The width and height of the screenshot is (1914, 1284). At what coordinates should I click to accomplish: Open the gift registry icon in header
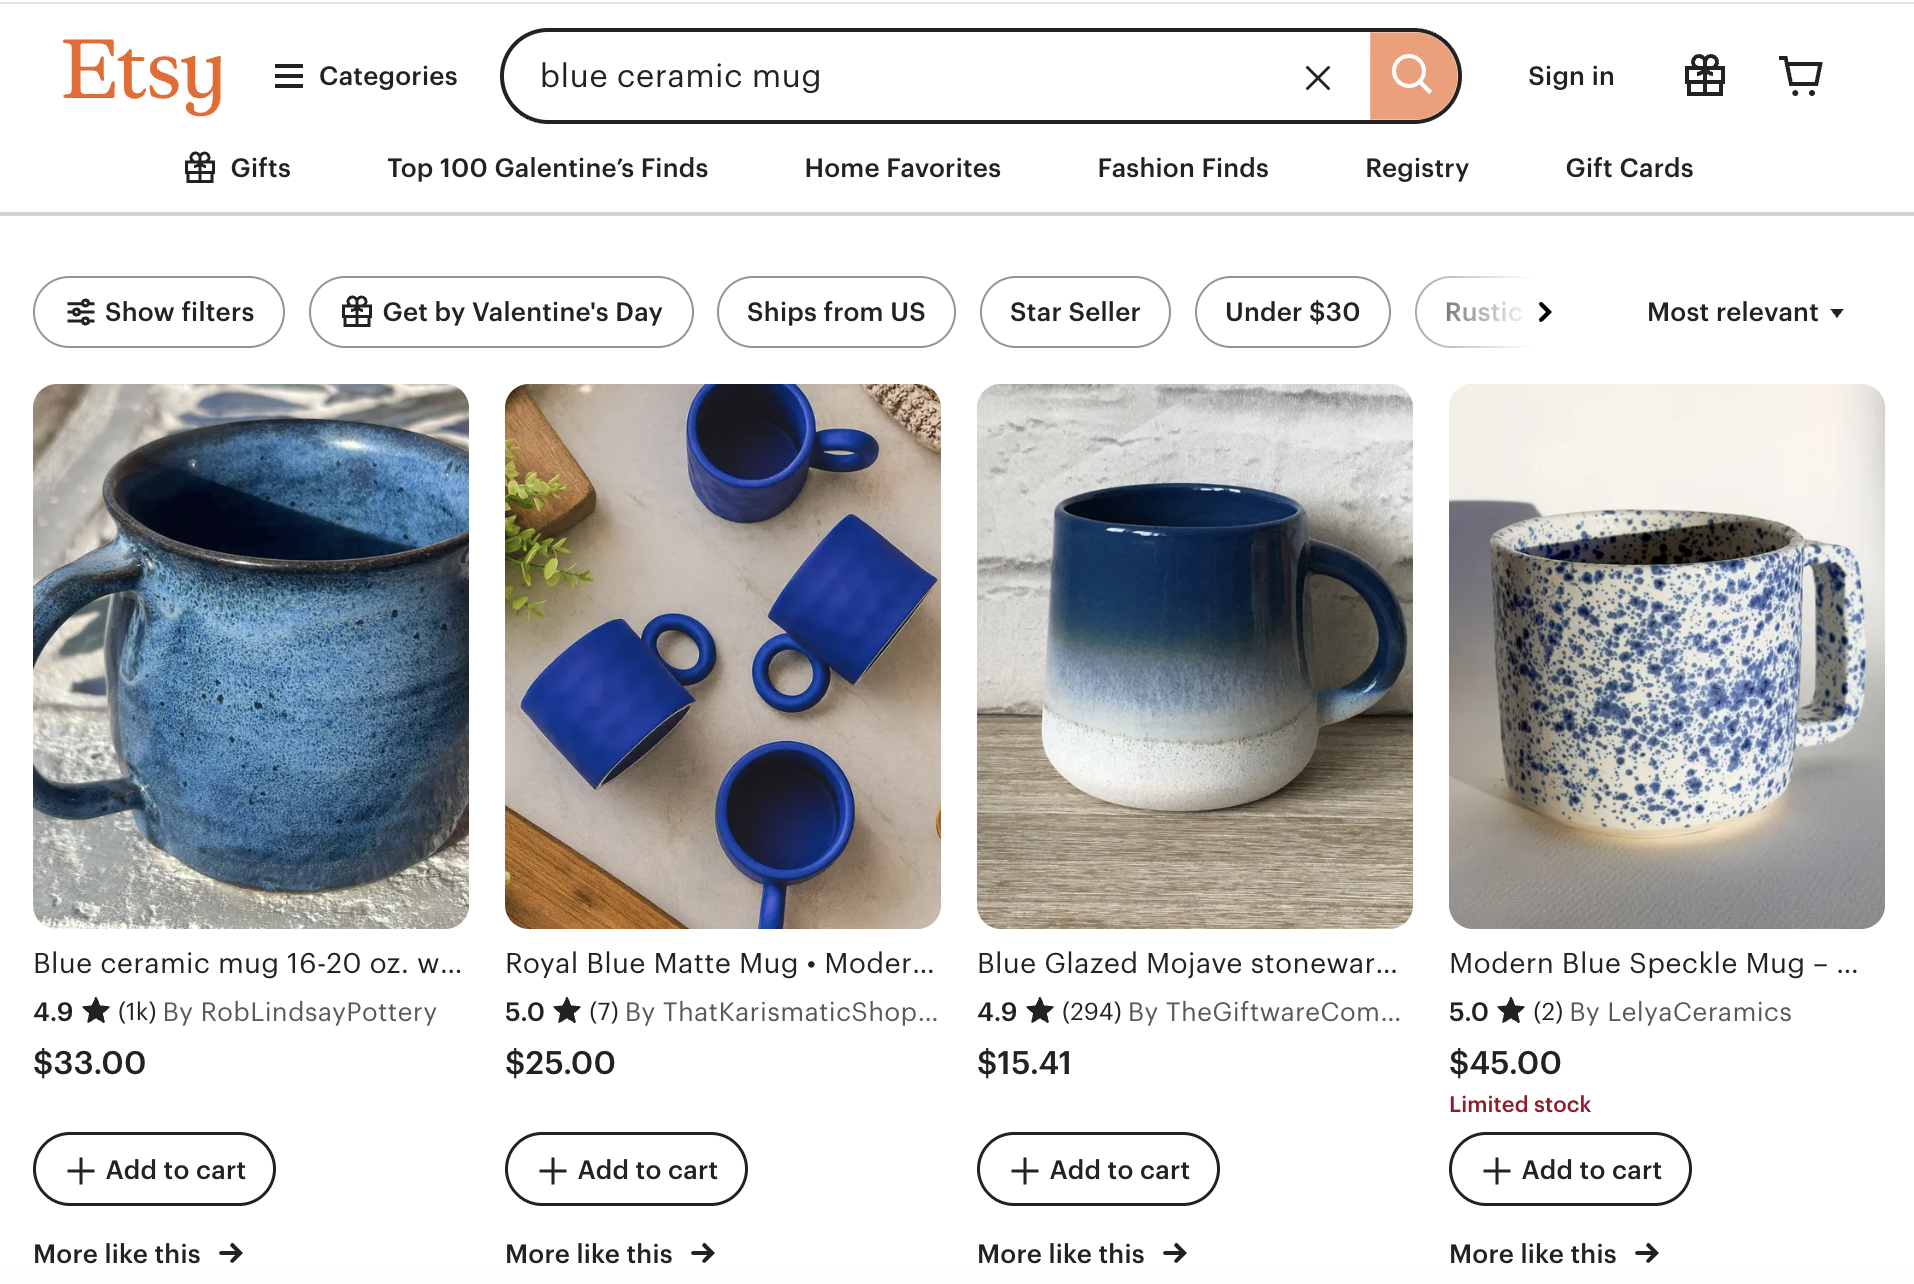point(1704,76)
